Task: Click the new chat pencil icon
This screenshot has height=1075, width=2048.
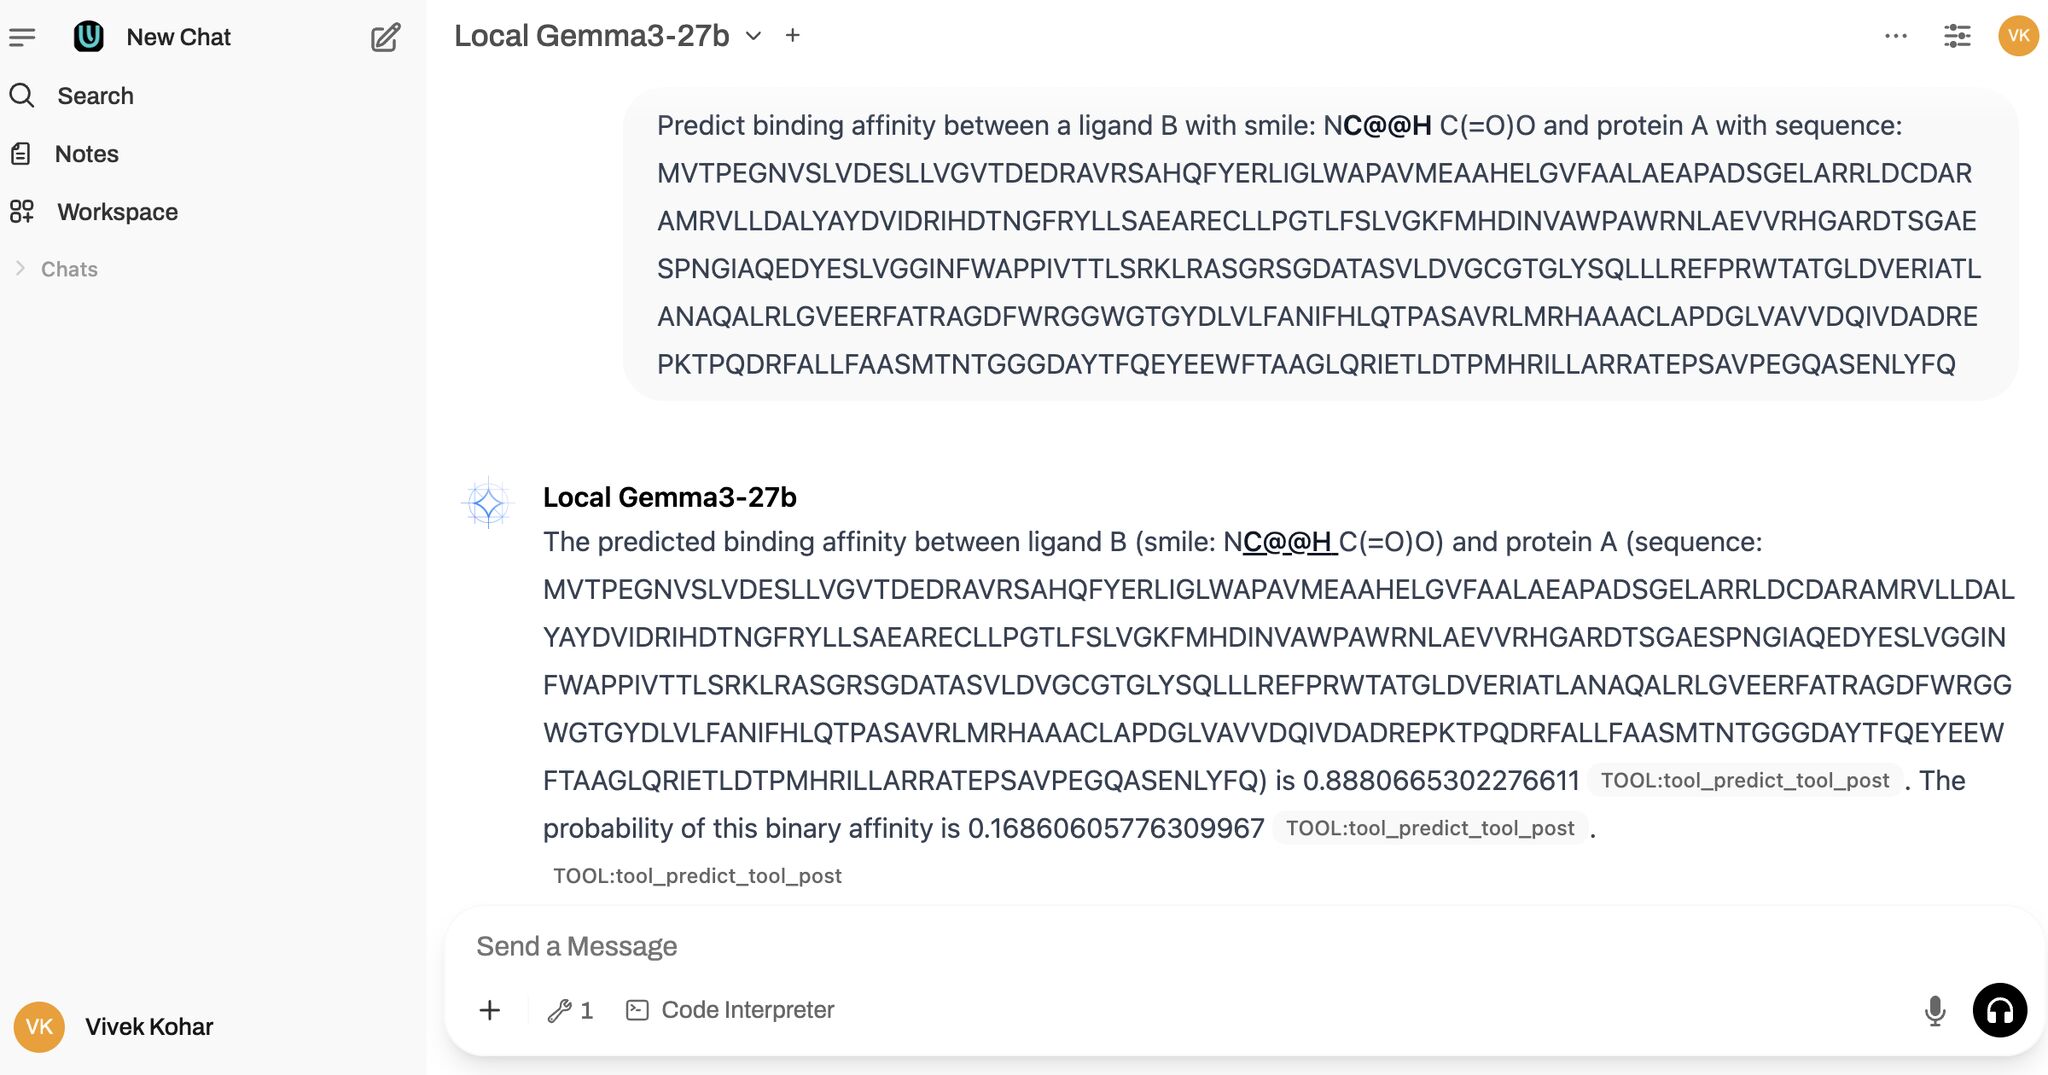Action: [385, 37]
